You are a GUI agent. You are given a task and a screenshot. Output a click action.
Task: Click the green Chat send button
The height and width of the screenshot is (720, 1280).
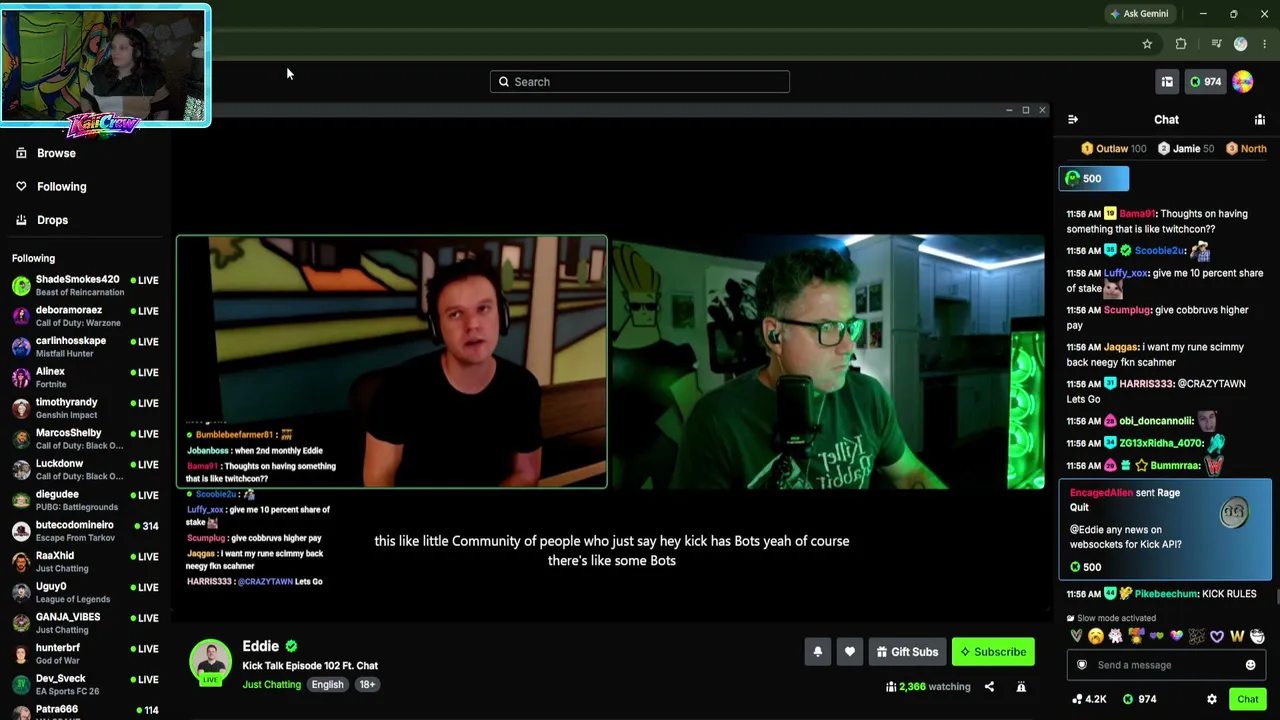pos(1247,699)
